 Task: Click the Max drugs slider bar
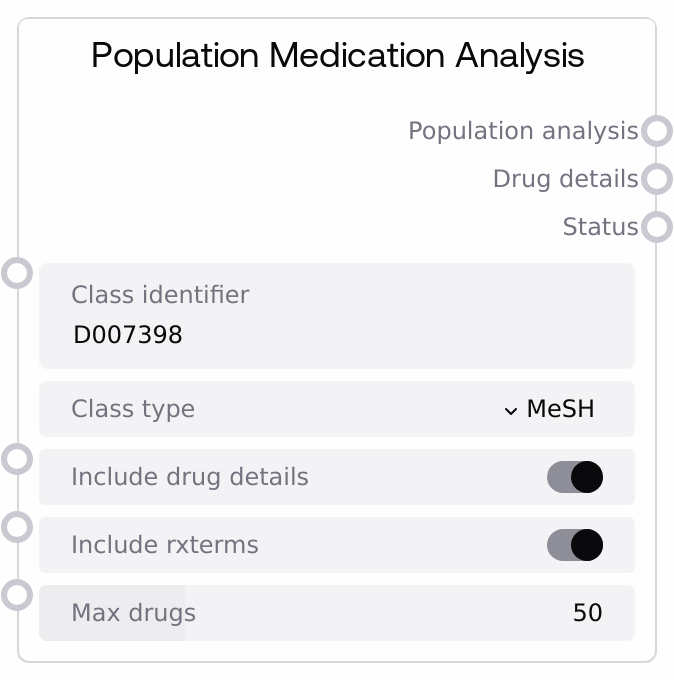[336, 613]
